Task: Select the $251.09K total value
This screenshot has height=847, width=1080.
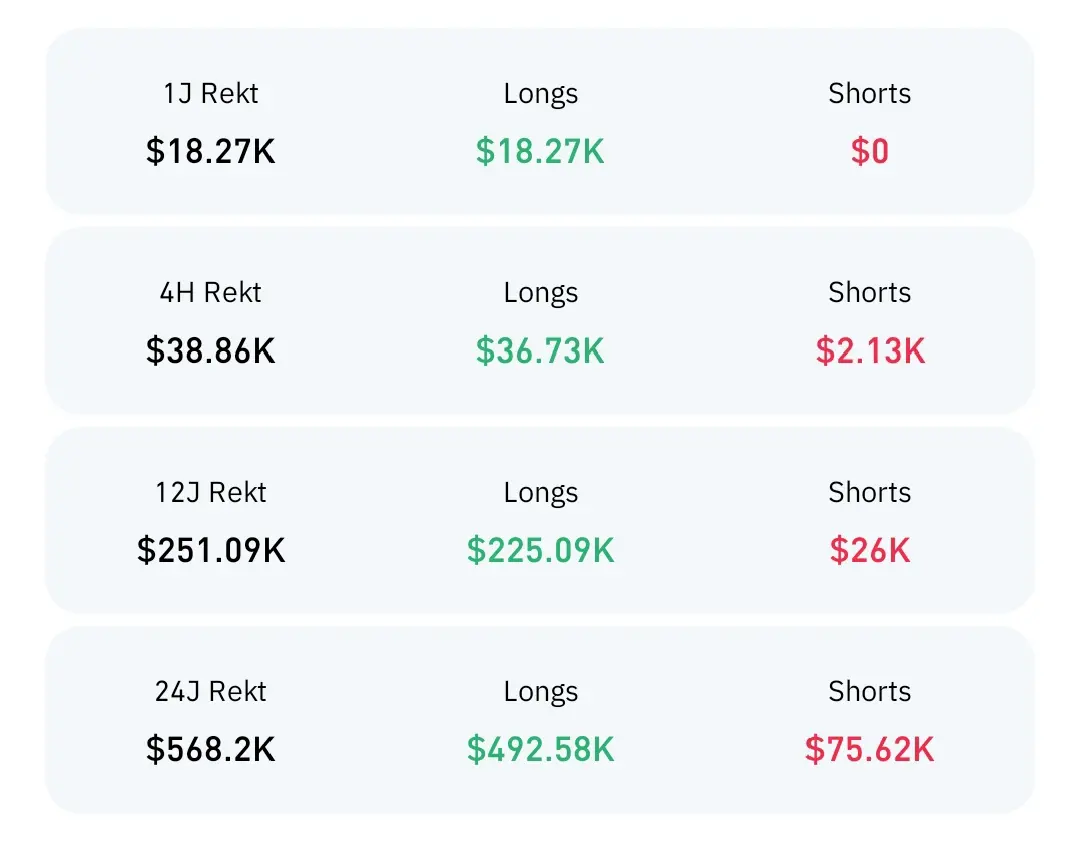Action: tap(211, 550)
